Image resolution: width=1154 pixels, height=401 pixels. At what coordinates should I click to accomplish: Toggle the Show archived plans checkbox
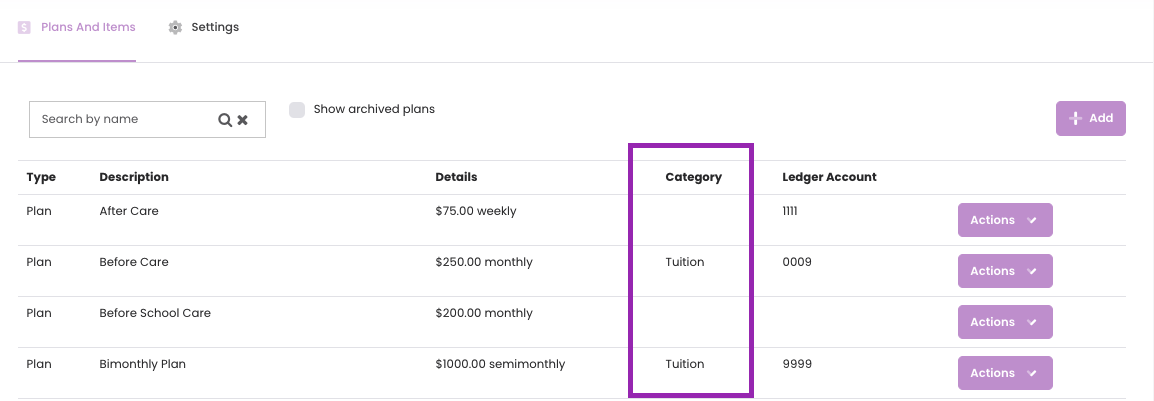coord(297,110)
